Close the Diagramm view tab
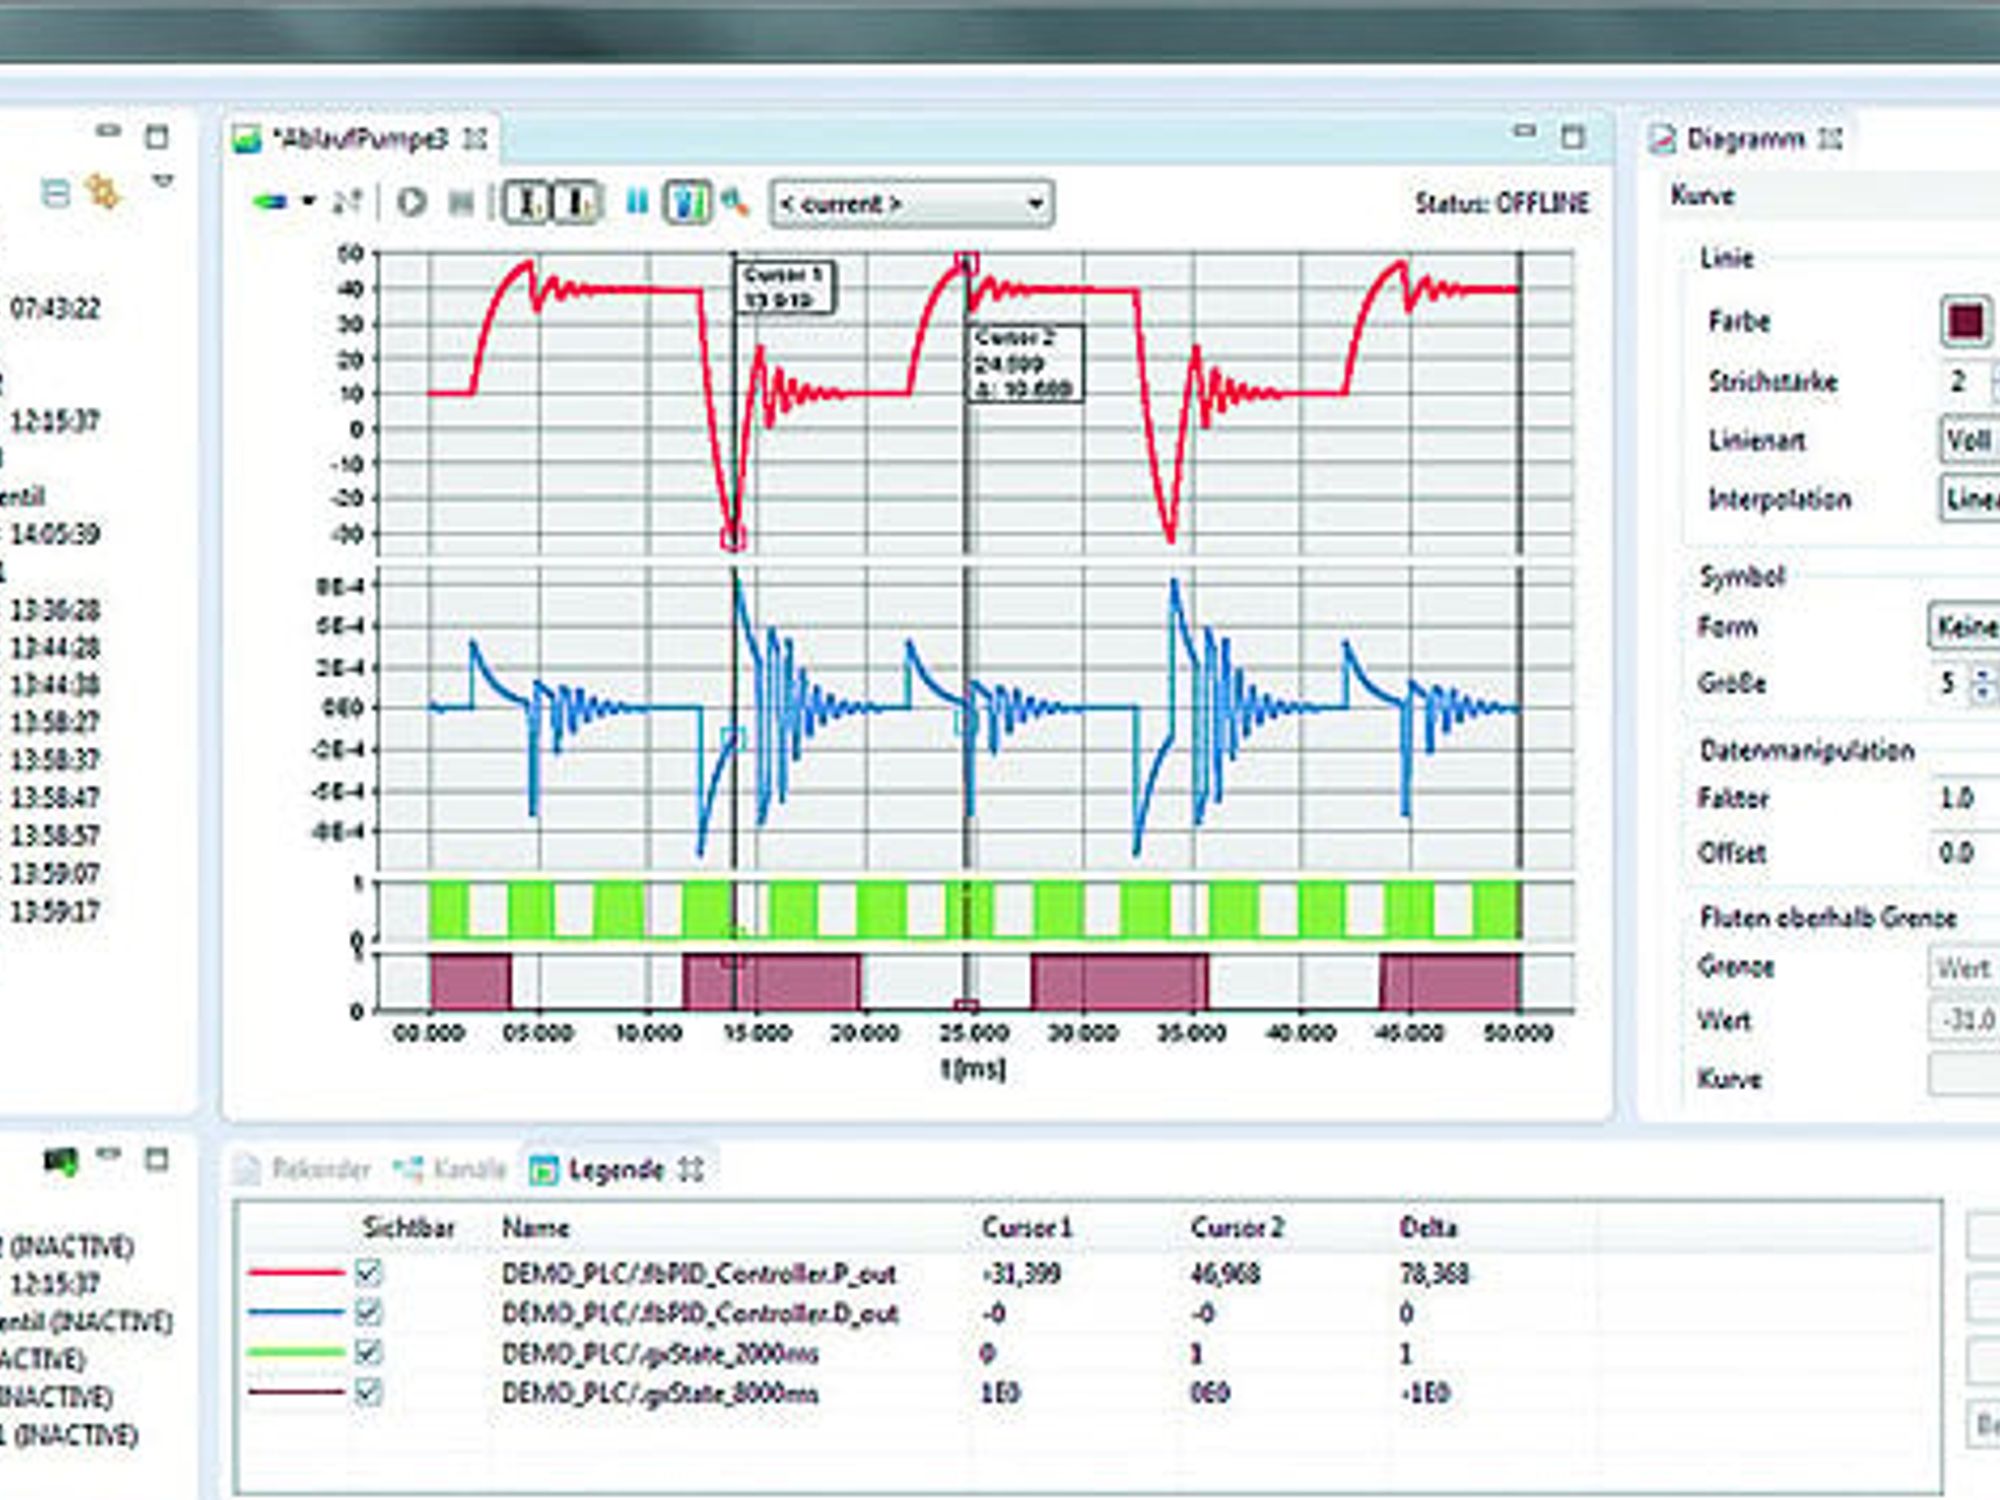Screen dimensions: 2000x1500 click(x=1830, y=139)
